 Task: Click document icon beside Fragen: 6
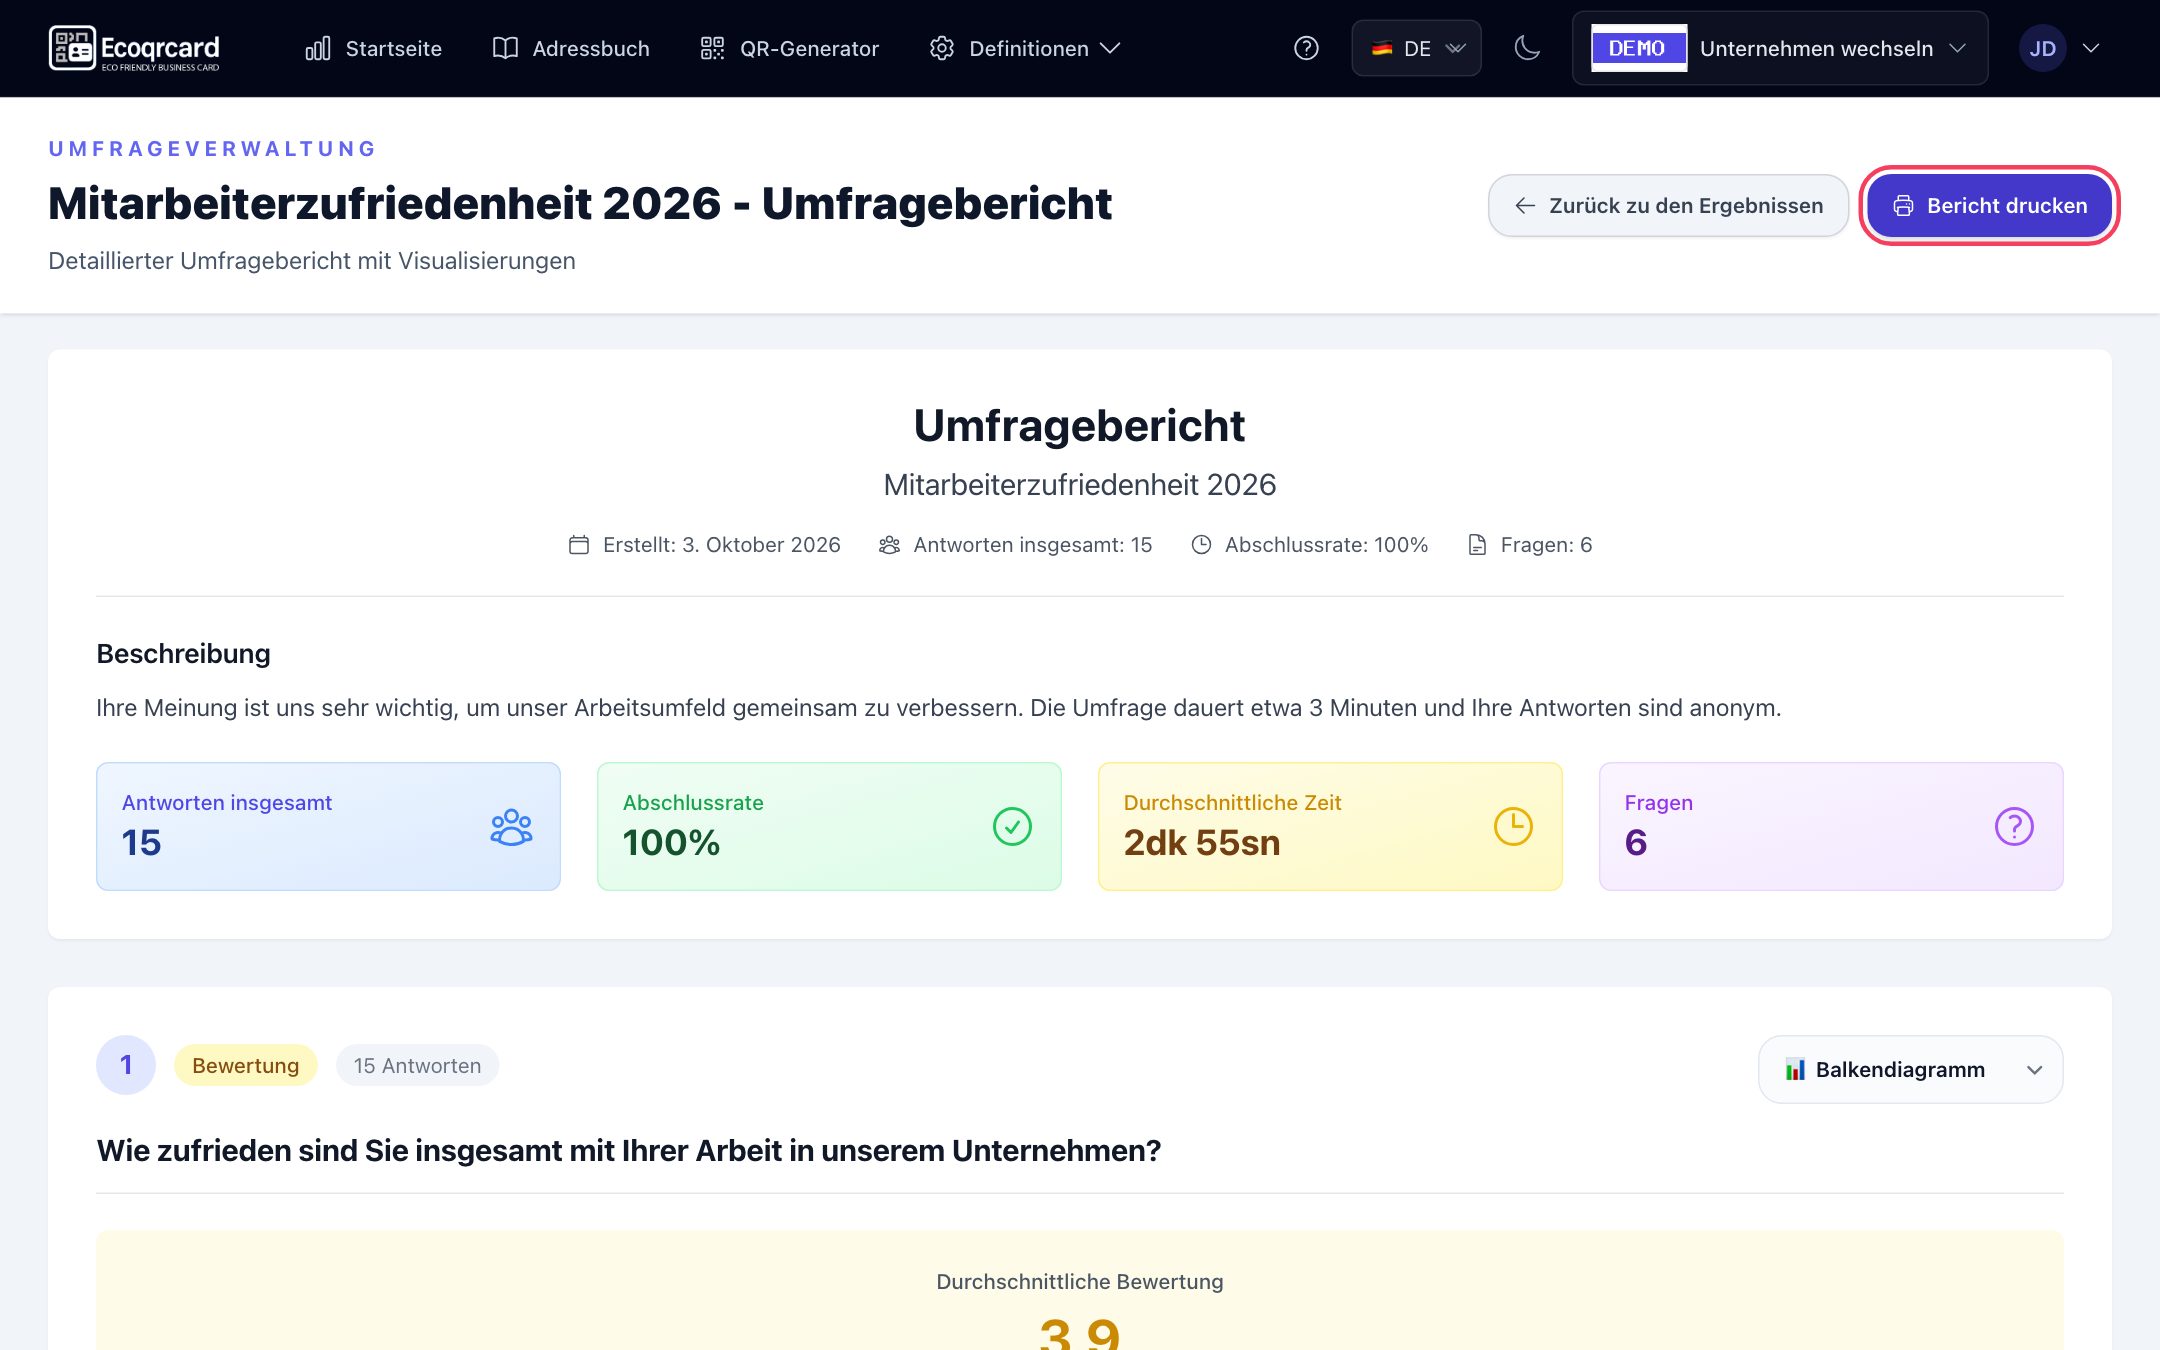(1477, 545)
